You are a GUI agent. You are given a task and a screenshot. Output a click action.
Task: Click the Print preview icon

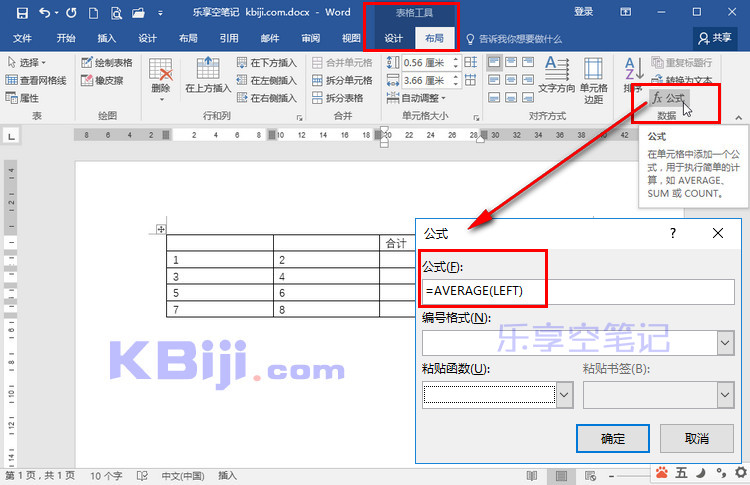click(x=116, y=13)
